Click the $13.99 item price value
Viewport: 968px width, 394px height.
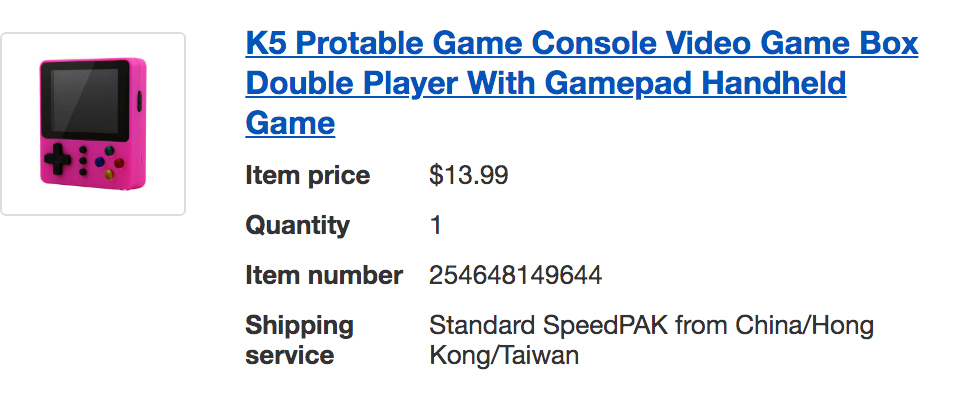[469, 175]
